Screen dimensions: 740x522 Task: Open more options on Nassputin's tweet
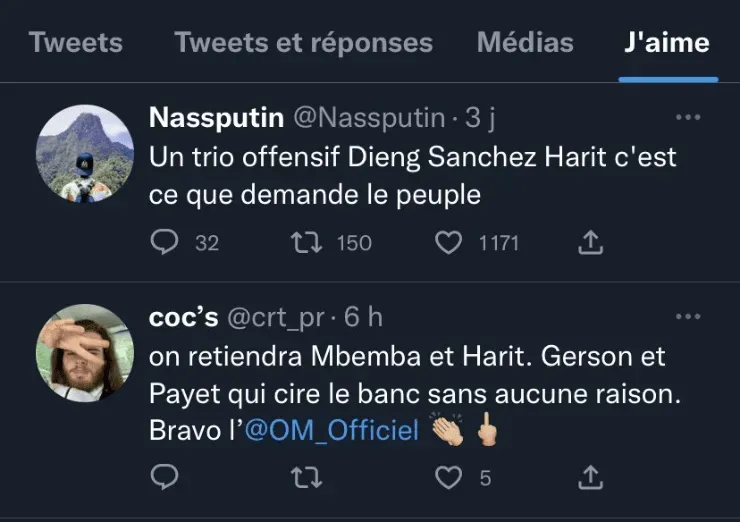(x=688, y=118)
